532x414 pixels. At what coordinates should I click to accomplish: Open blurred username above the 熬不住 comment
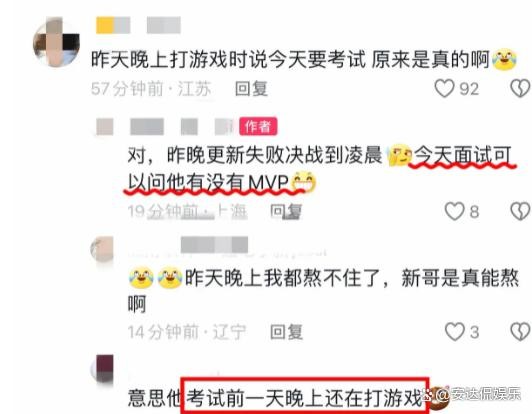click(x=214, y=245)
